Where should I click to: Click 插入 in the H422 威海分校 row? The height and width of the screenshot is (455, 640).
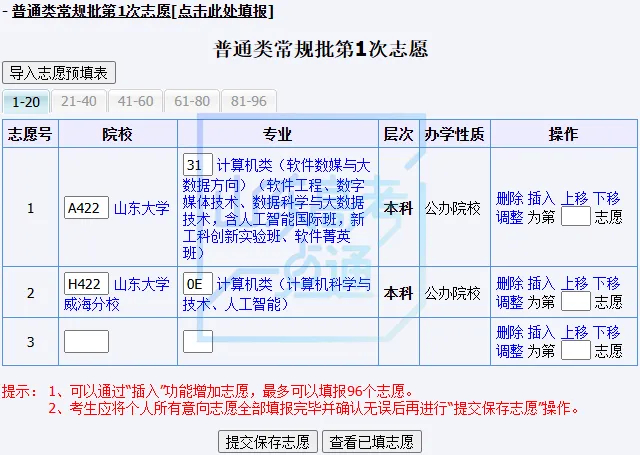tap(541, 283)
